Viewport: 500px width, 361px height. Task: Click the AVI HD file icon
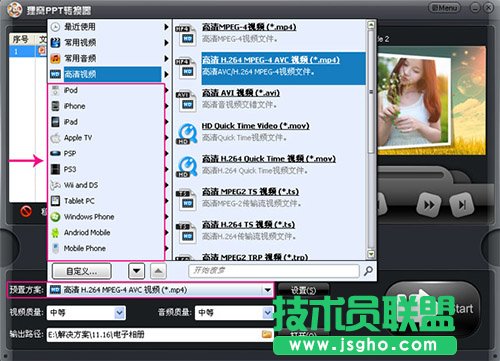point(186,101)
